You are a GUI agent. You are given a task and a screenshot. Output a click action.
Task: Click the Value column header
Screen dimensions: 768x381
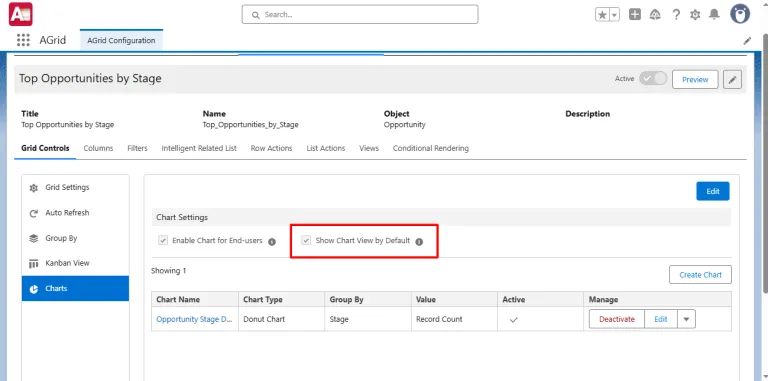454,299
